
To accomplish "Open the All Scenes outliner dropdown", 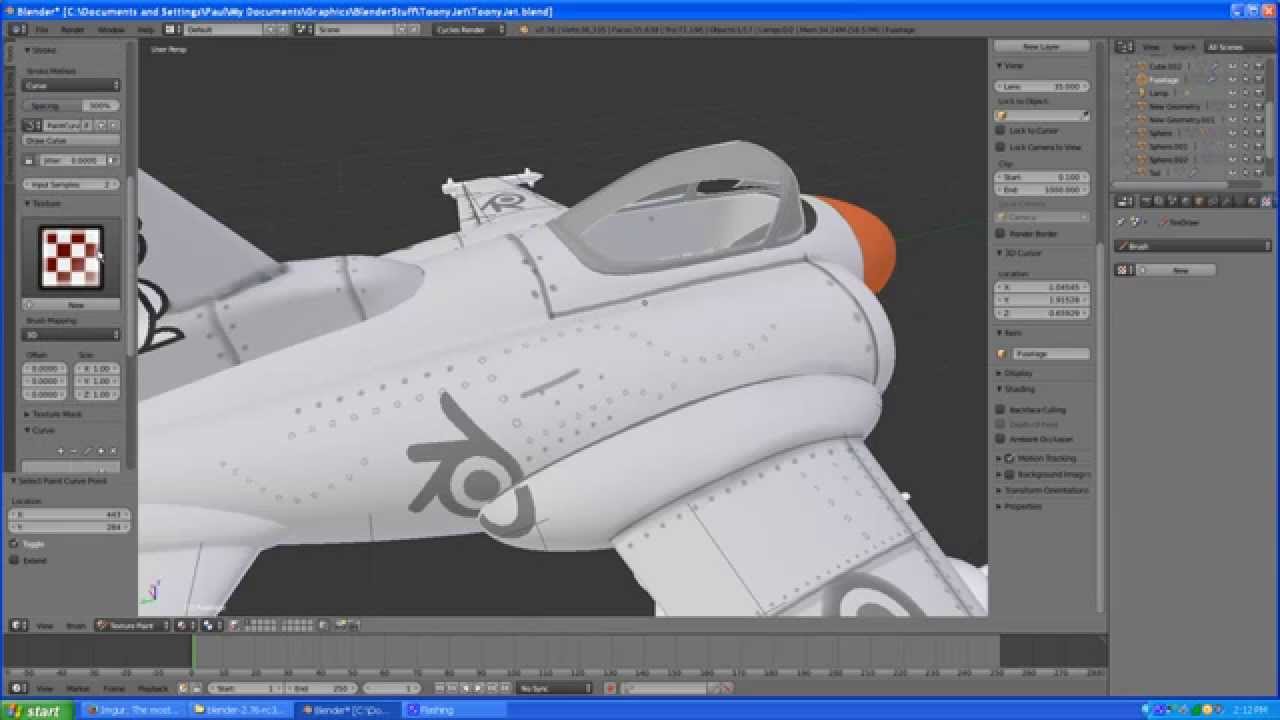I will tap(1238, 47).
